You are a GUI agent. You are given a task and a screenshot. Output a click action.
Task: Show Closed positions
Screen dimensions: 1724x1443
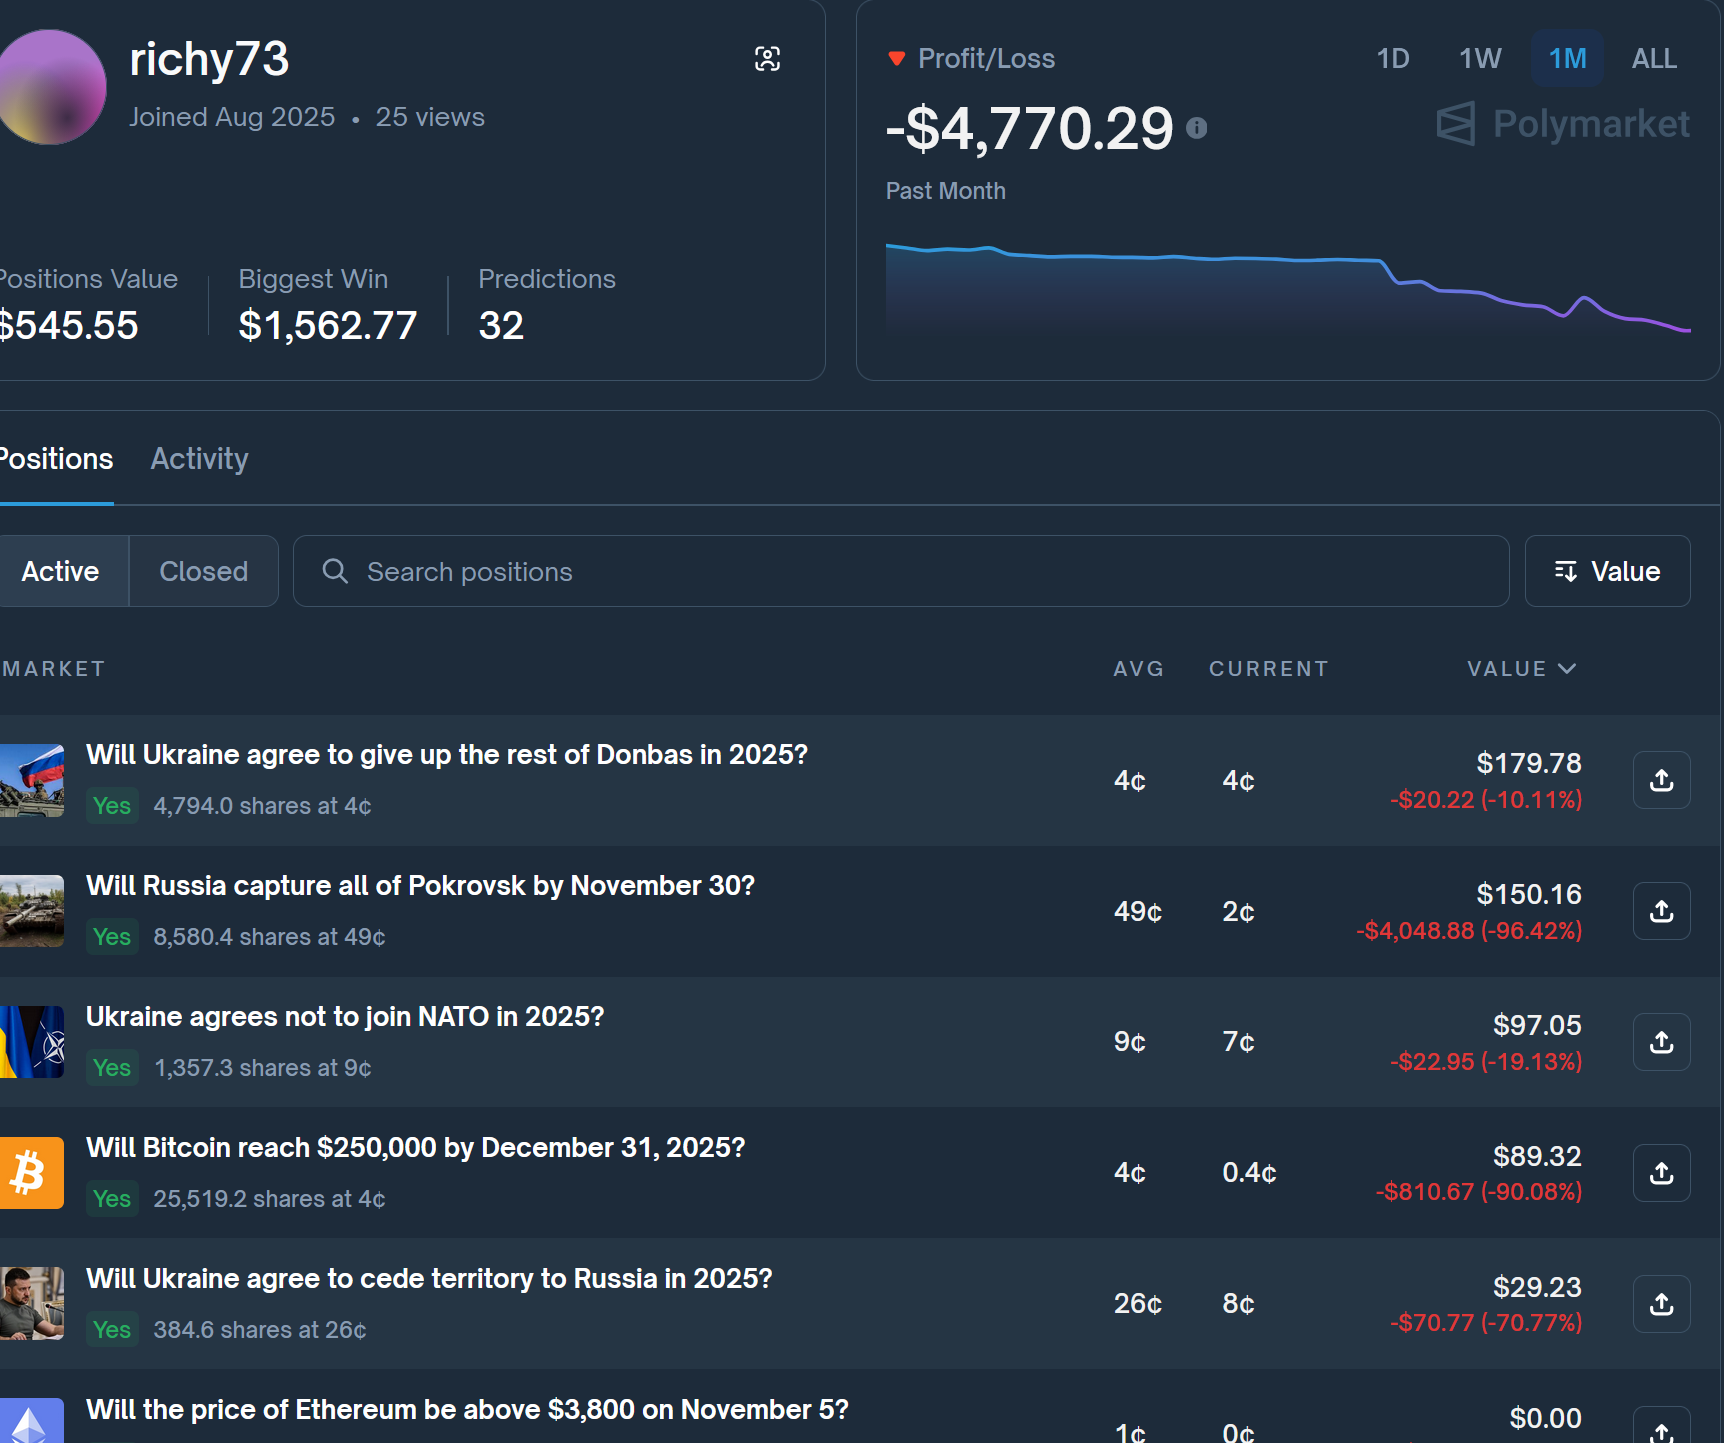(204, 571)
